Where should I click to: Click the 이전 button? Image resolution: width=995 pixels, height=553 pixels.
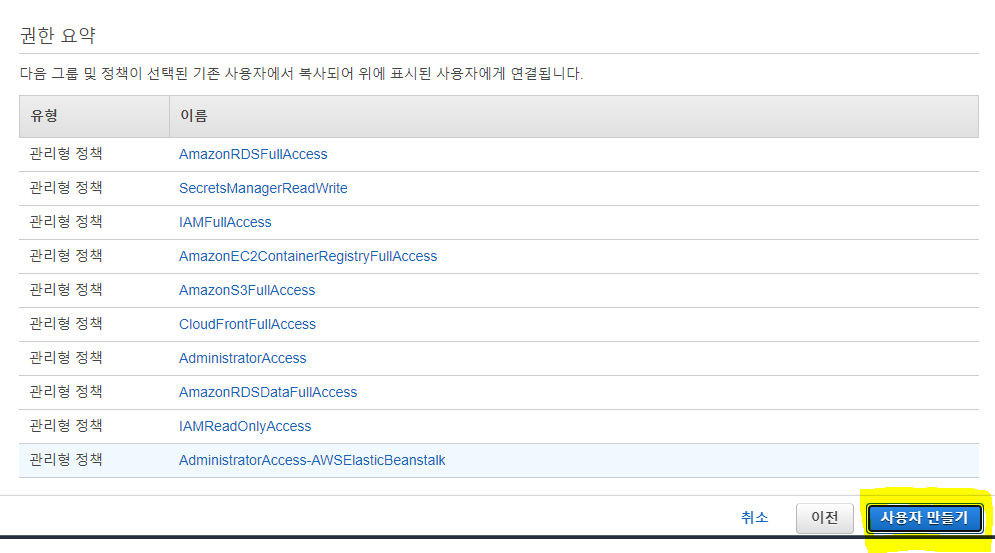point(825,518)
